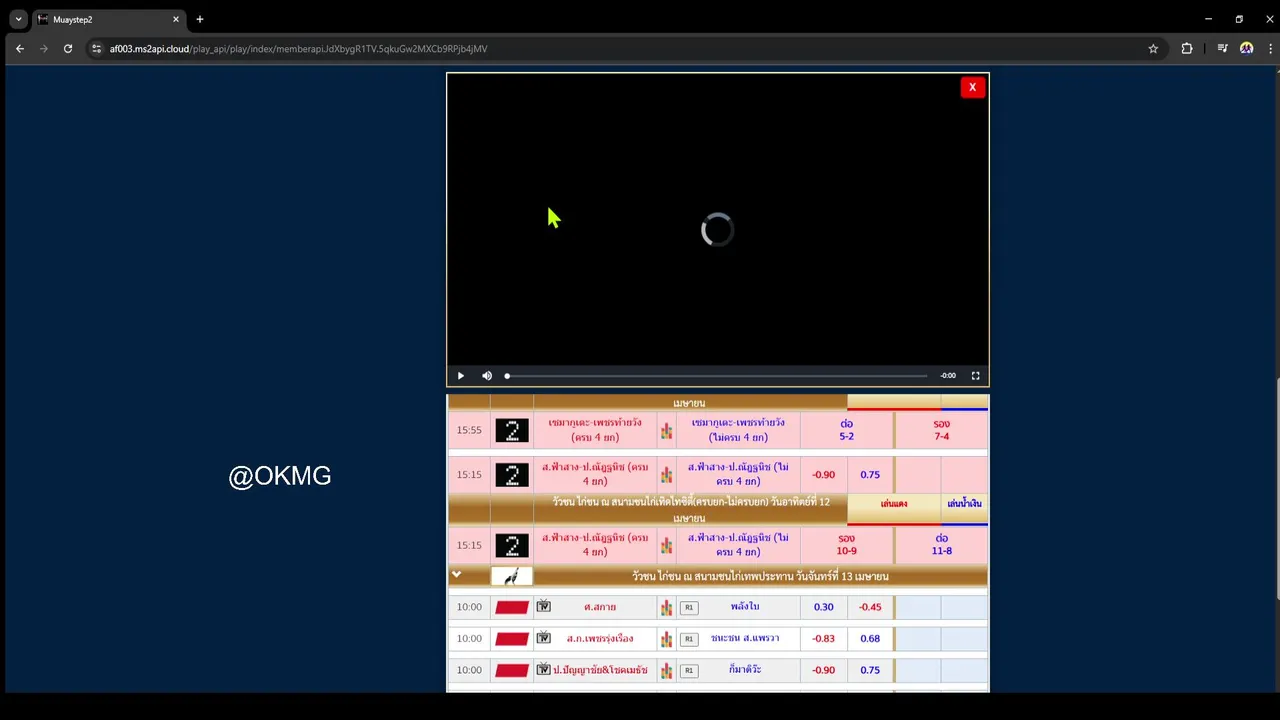Select fighter ศ.สกาย
Image resolution: width=1280 pixels, height=720 pixels.
[x=600, y=607]
